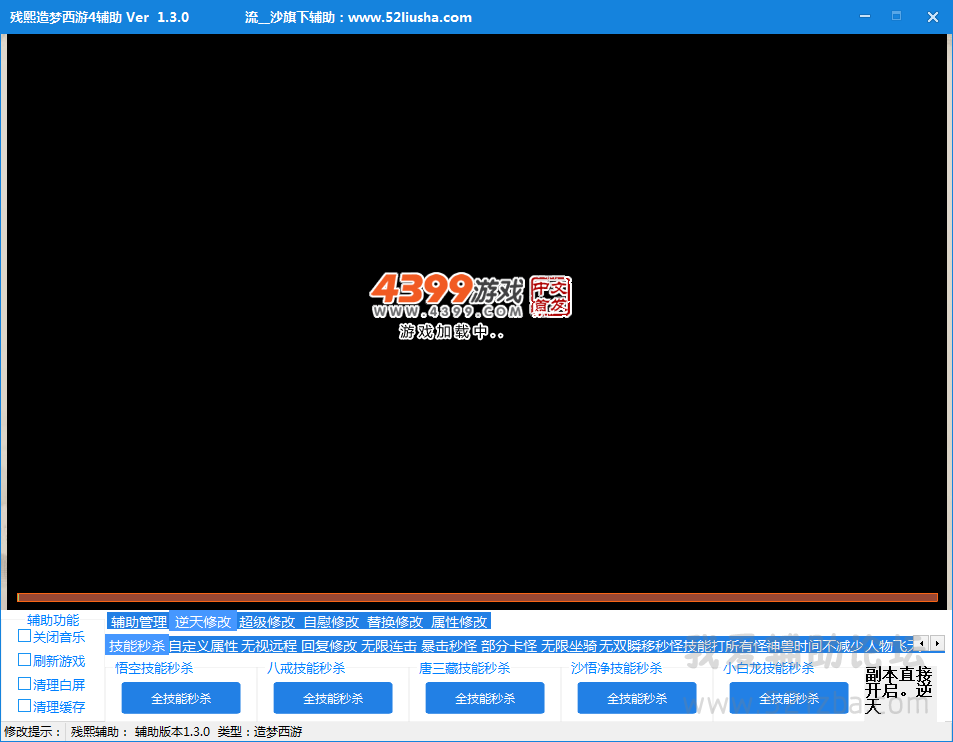Click 全技能秒杀 under 悟空技能秒杀

tap(181, 698)
